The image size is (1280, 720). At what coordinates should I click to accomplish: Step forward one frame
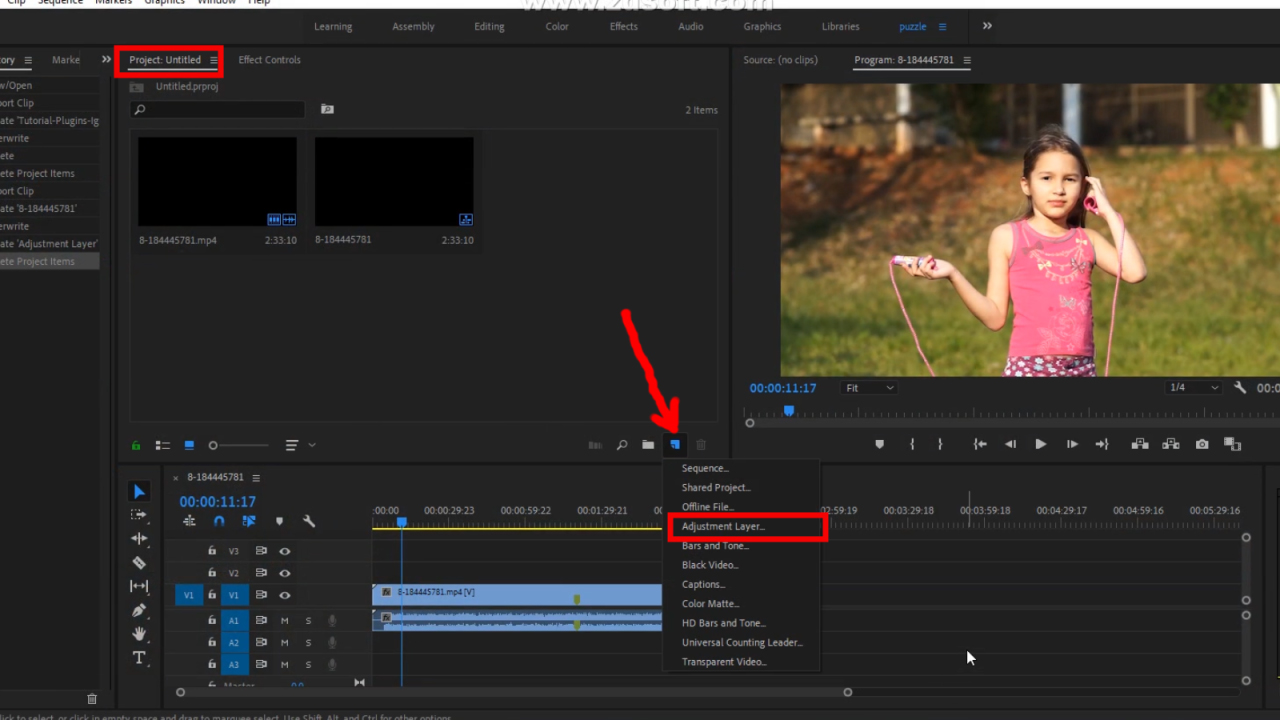click(x=1072, y=444)
